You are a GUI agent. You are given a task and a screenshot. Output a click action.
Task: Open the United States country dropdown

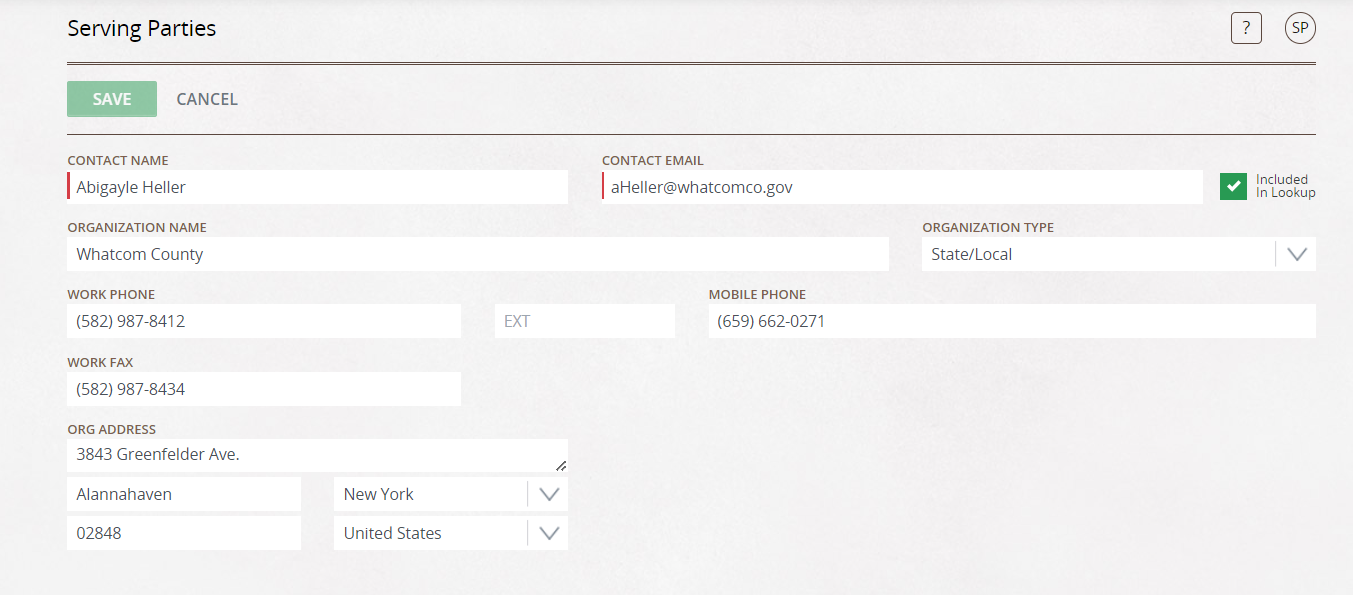pyautogui.click(x=450, y=533)
